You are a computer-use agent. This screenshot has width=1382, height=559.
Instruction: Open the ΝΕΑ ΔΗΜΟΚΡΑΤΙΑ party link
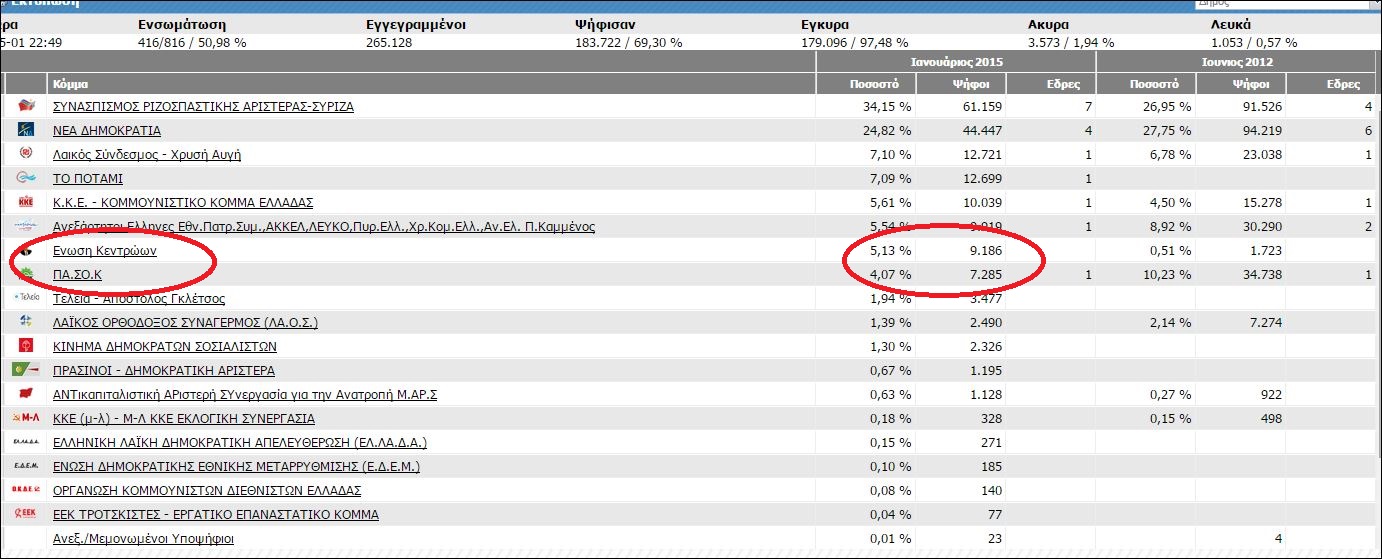(107, 130)
